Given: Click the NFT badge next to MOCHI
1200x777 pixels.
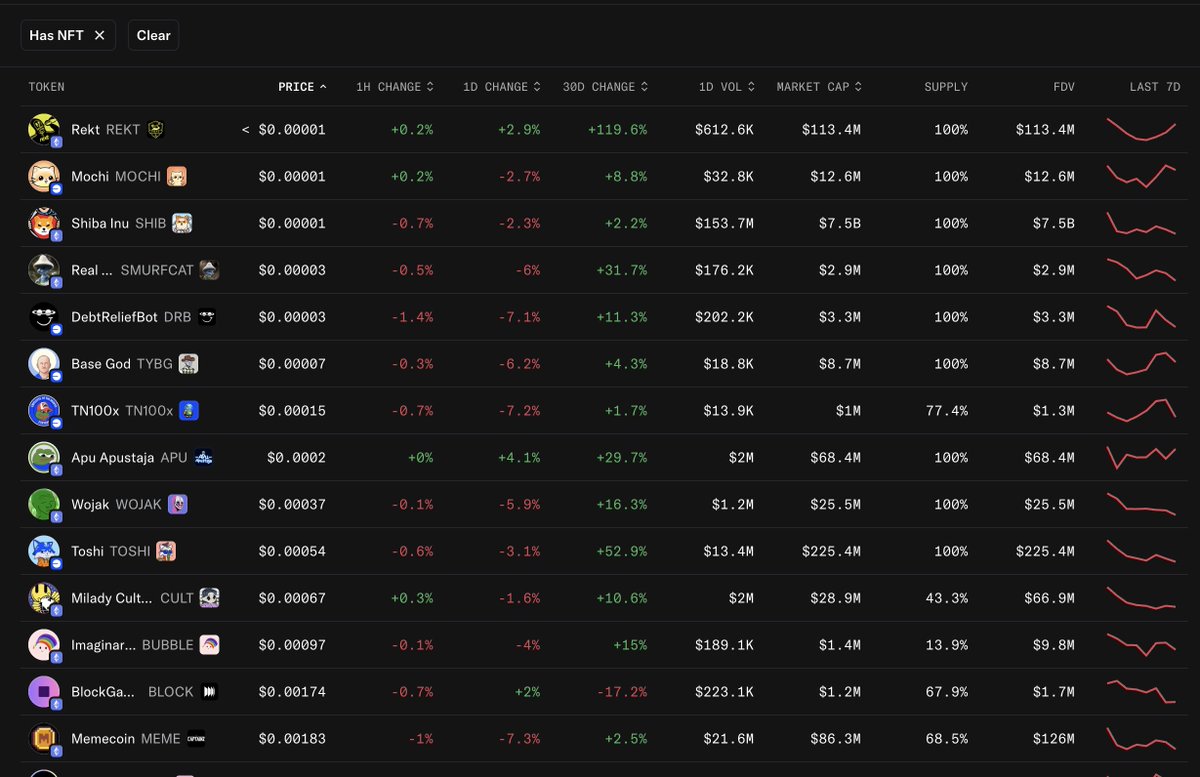Looking at the screenshot, I should point(177,177).
